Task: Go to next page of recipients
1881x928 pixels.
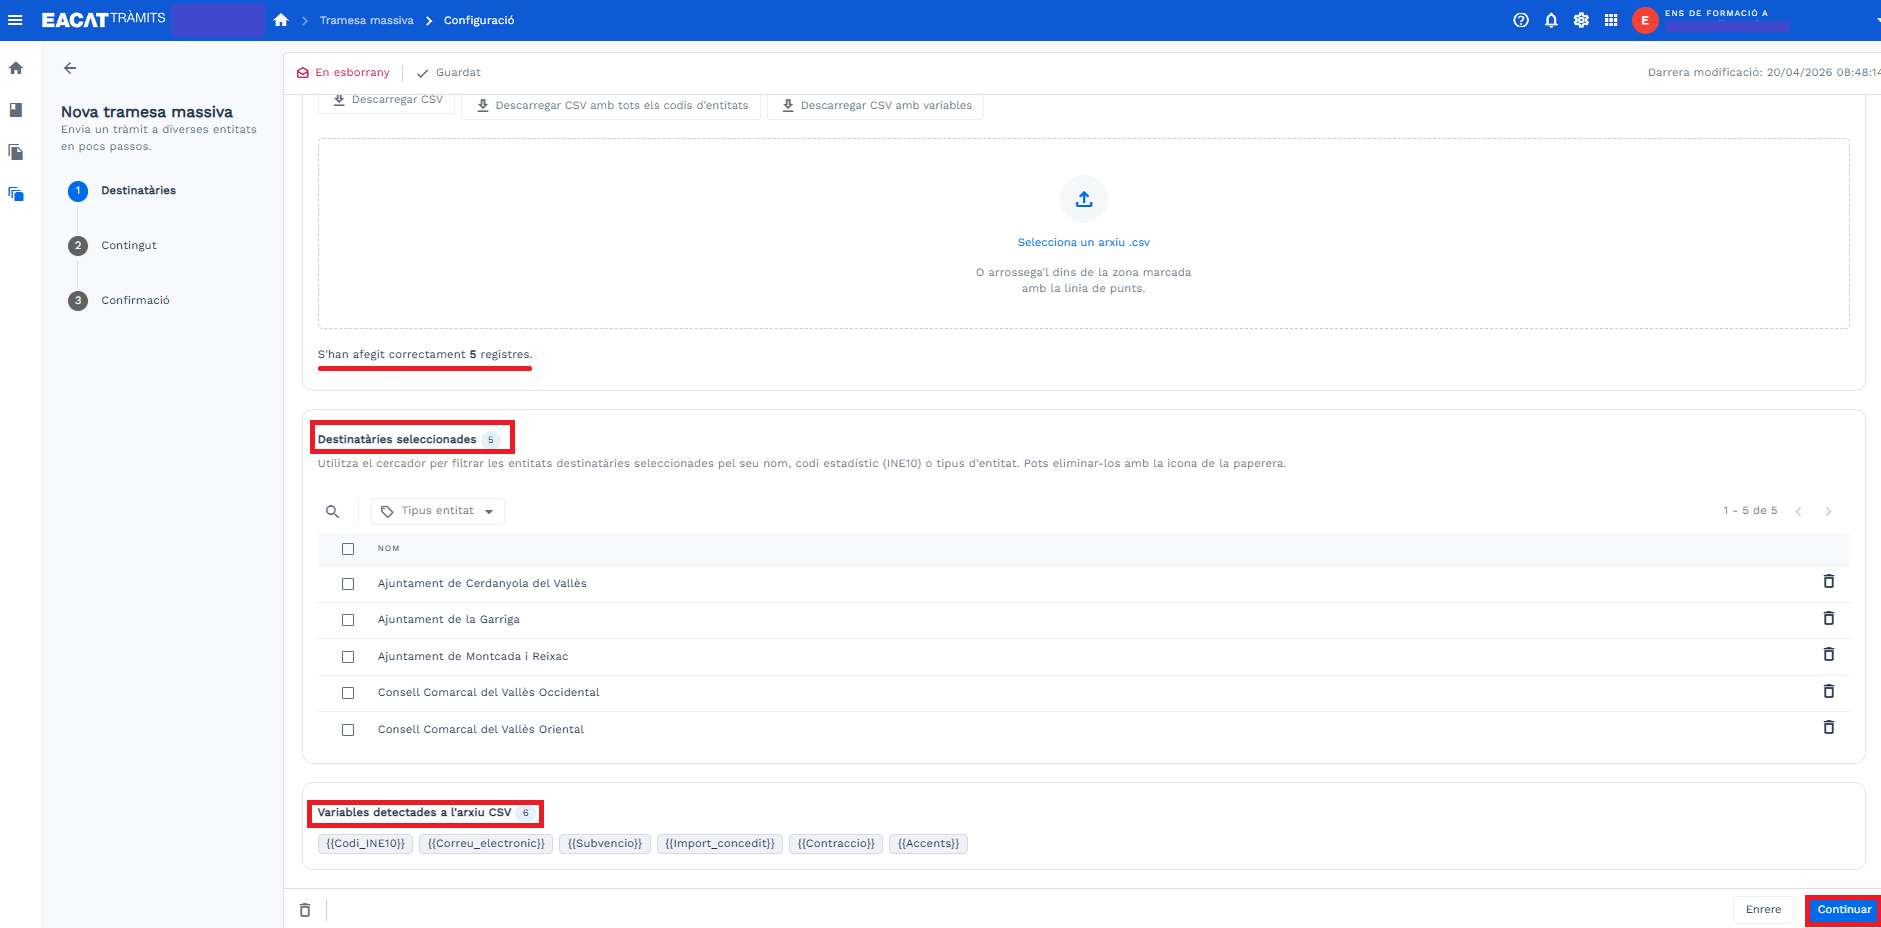Action: tap(1828, 511)
